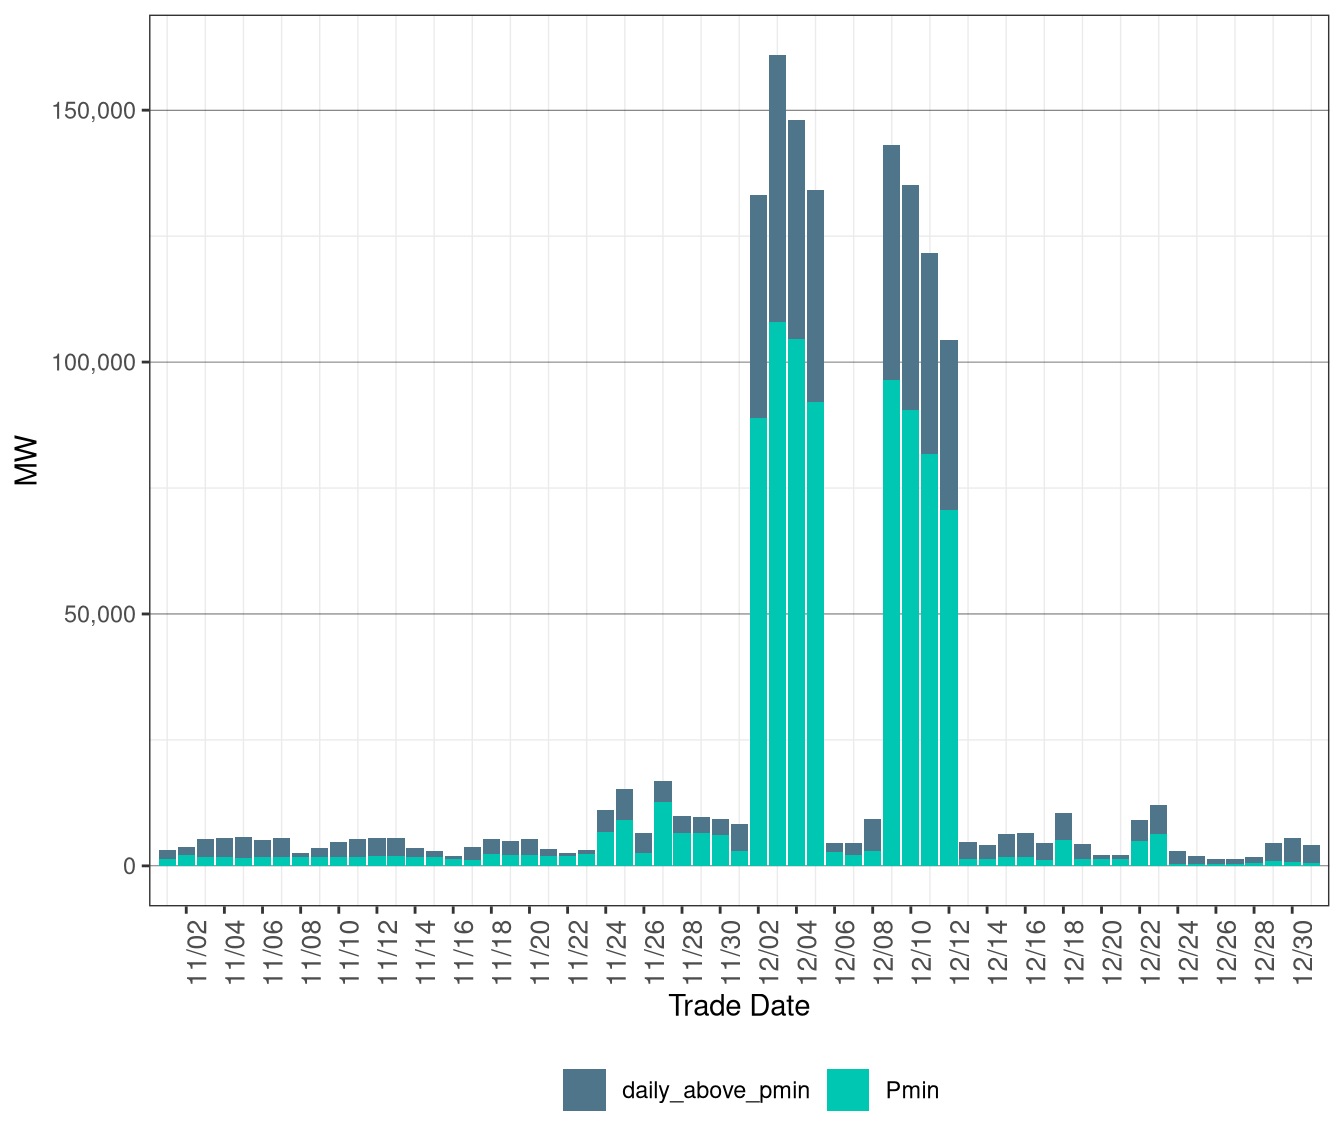Viewport: 1344px width, 1142px height.
Task: Click the 50,000 y-axis tick label
Action: 99,614
